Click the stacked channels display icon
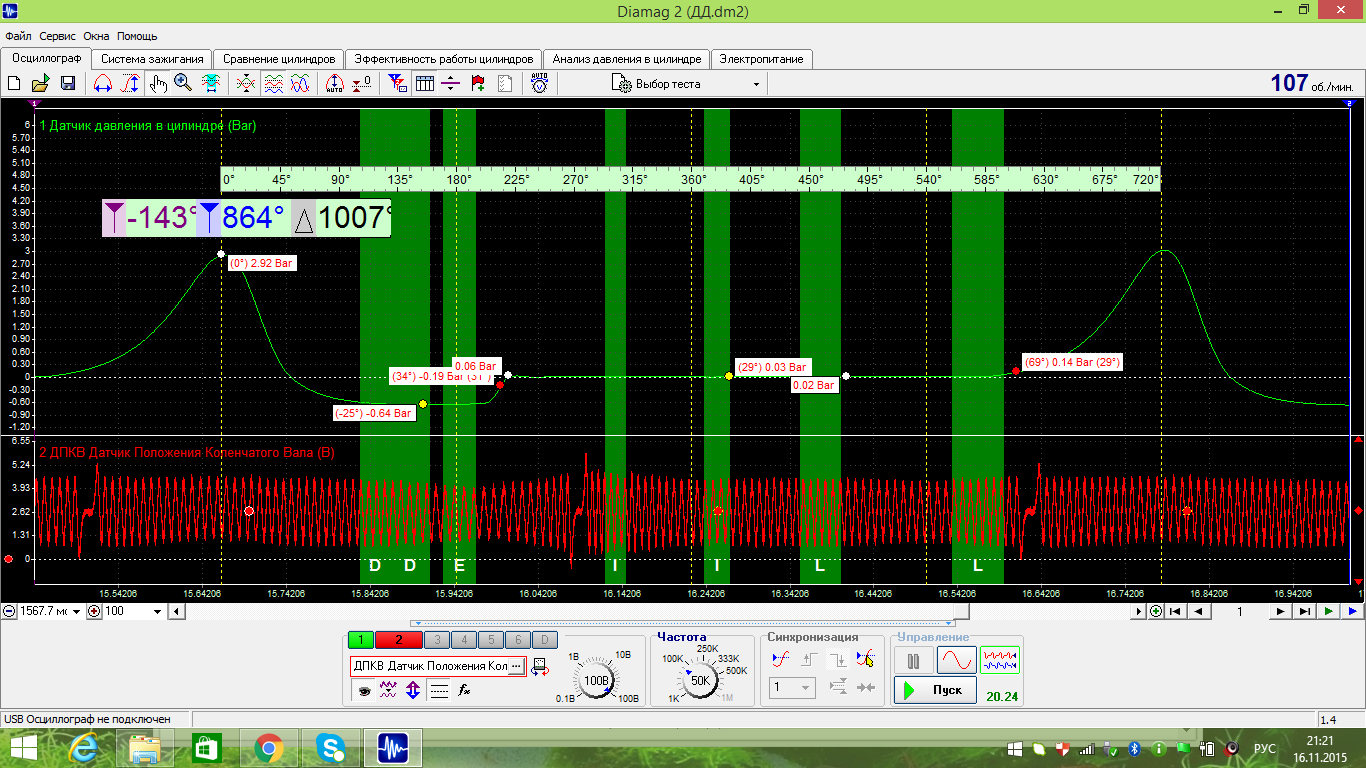Screen dimensions: 1366x768 (x=273, y=84)
